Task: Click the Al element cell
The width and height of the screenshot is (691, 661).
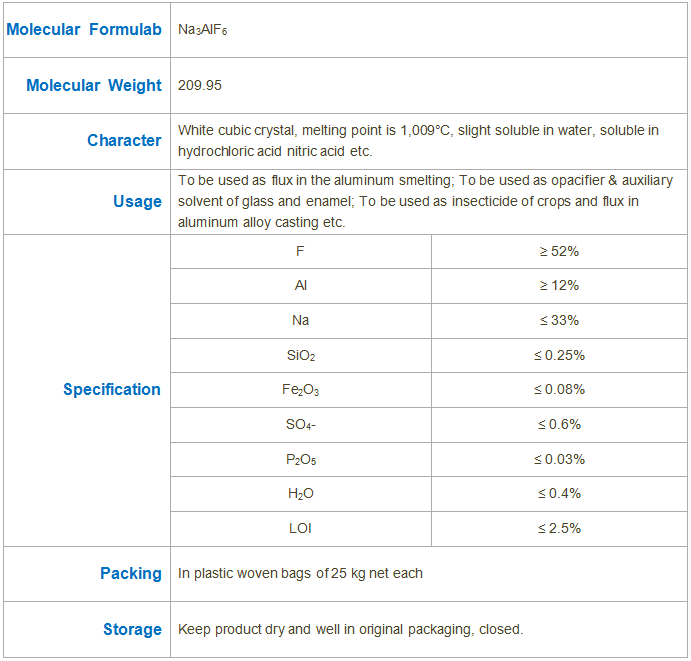Action: coord(301,286)
